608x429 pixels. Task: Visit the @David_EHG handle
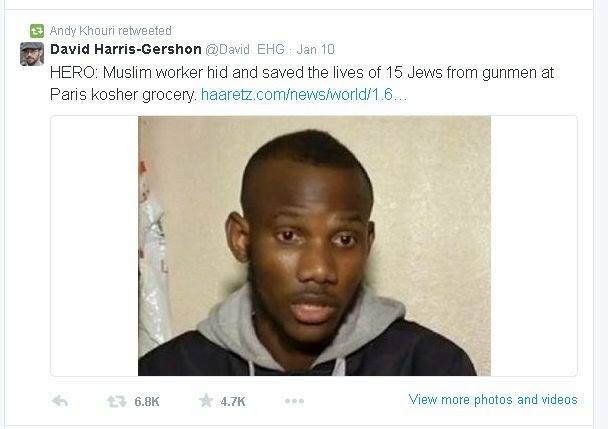[245, 49]
